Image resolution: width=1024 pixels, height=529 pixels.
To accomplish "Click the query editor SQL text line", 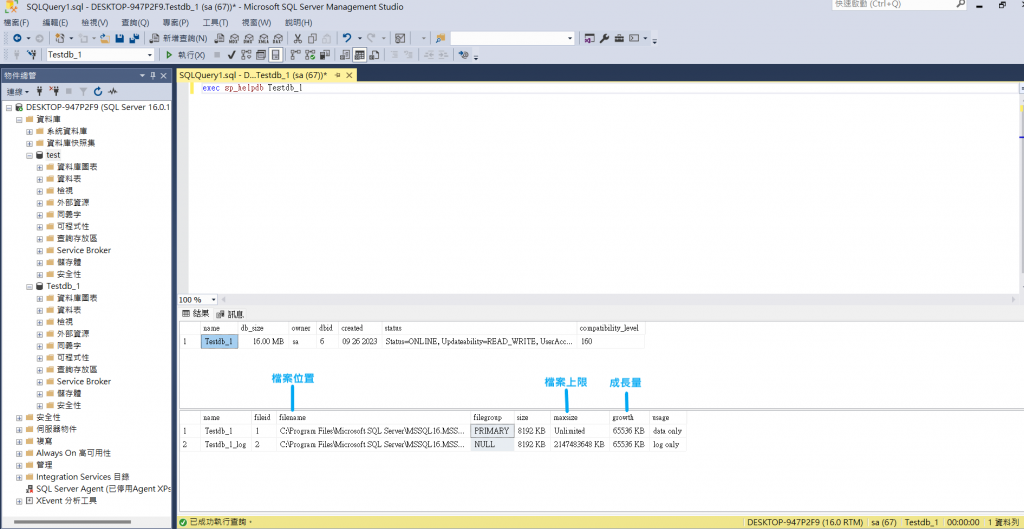I will pos(252,88).
